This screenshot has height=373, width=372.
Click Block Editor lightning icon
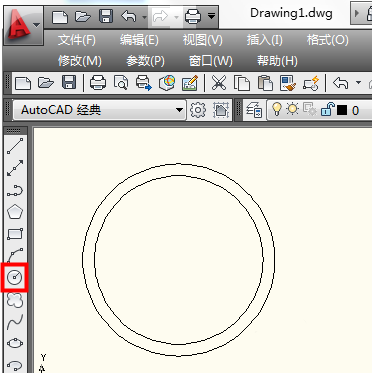311,83
